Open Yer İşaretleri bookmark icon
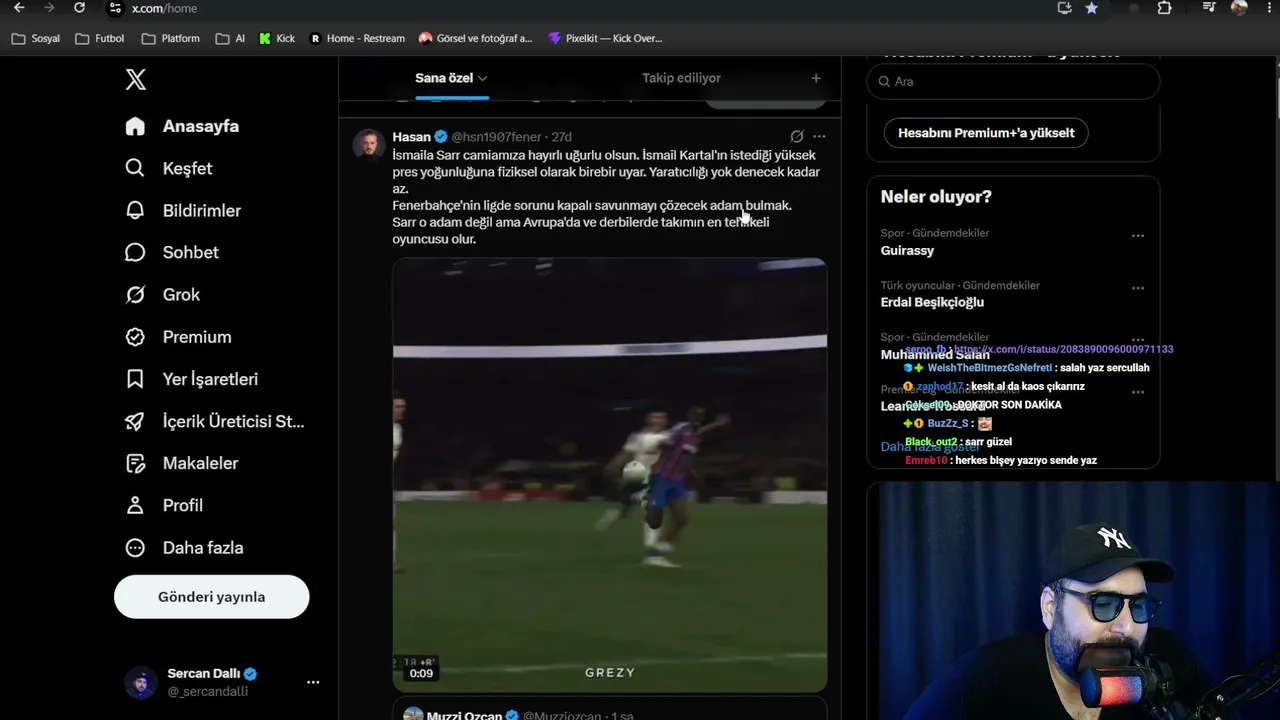This screenshot has height=720, width=1280. tap(135, 379)
